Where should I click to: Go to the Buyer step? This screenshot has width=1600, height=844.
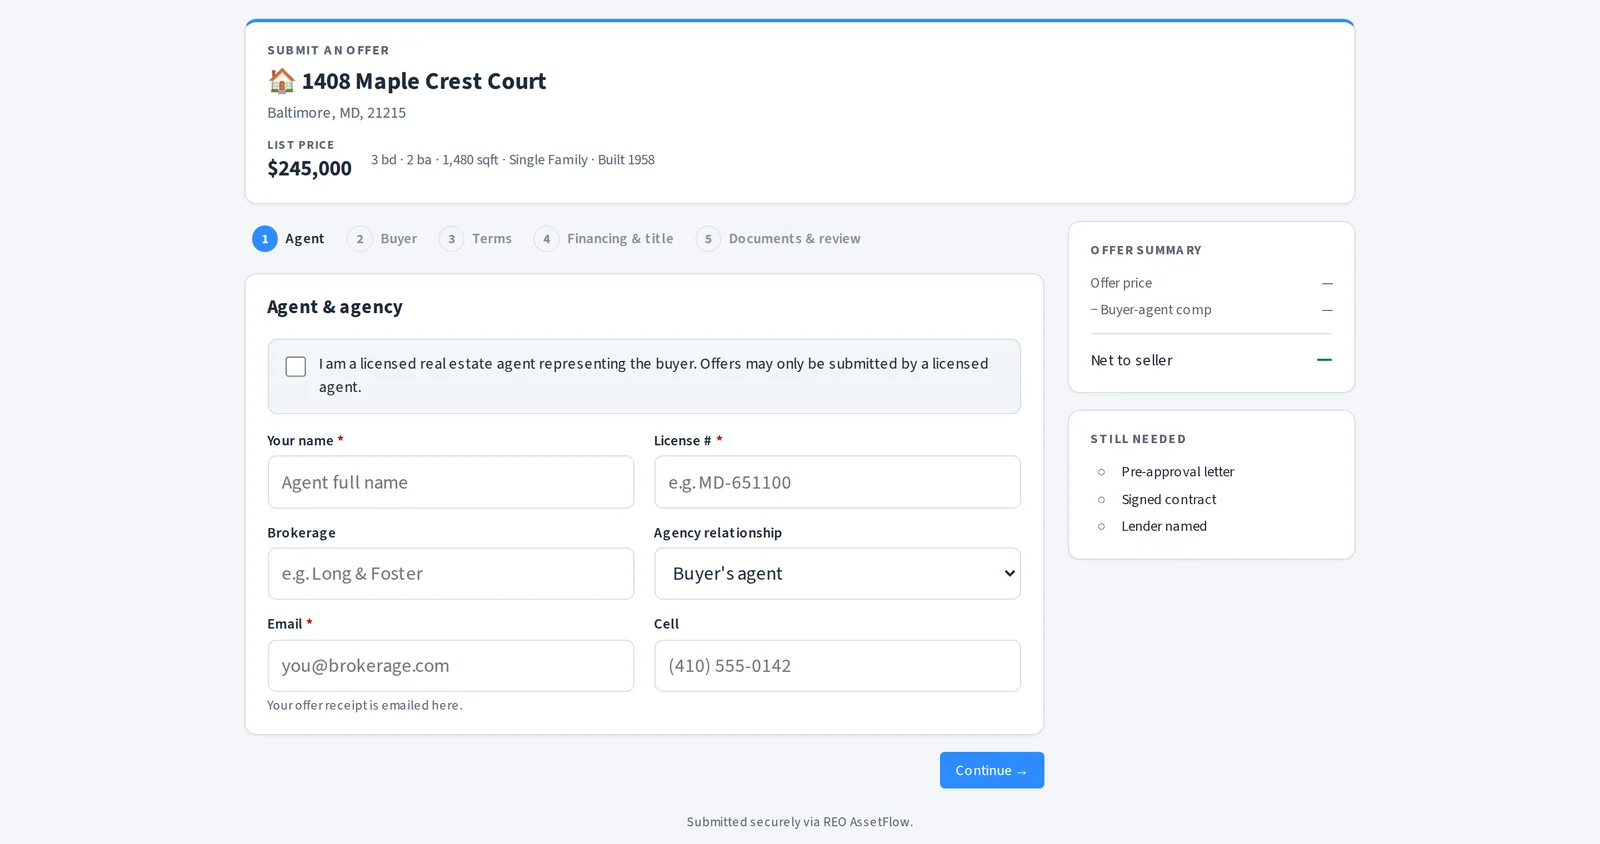pyautogui.click(x=383, y=239)
